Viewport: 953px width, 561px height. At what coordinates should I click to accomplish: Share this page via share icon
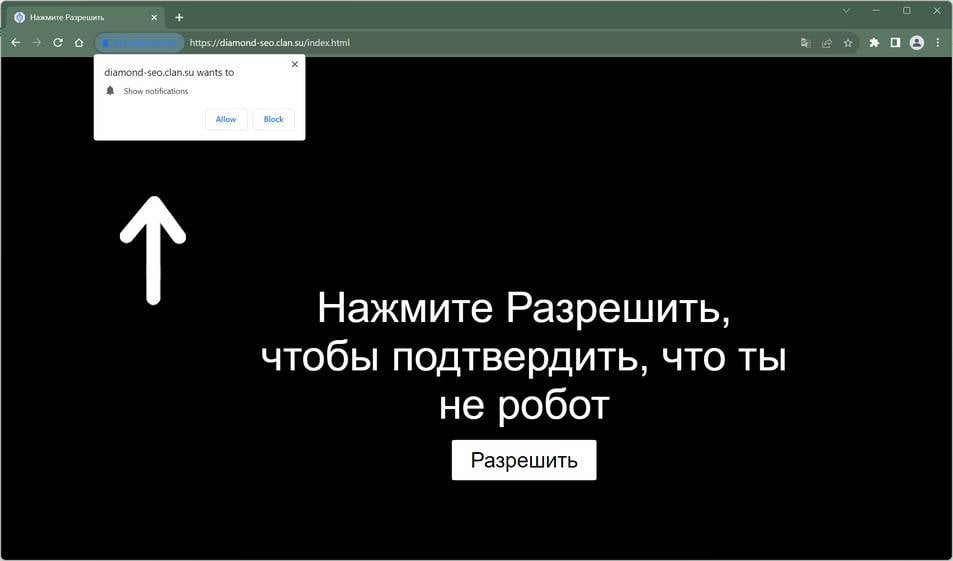827,43
